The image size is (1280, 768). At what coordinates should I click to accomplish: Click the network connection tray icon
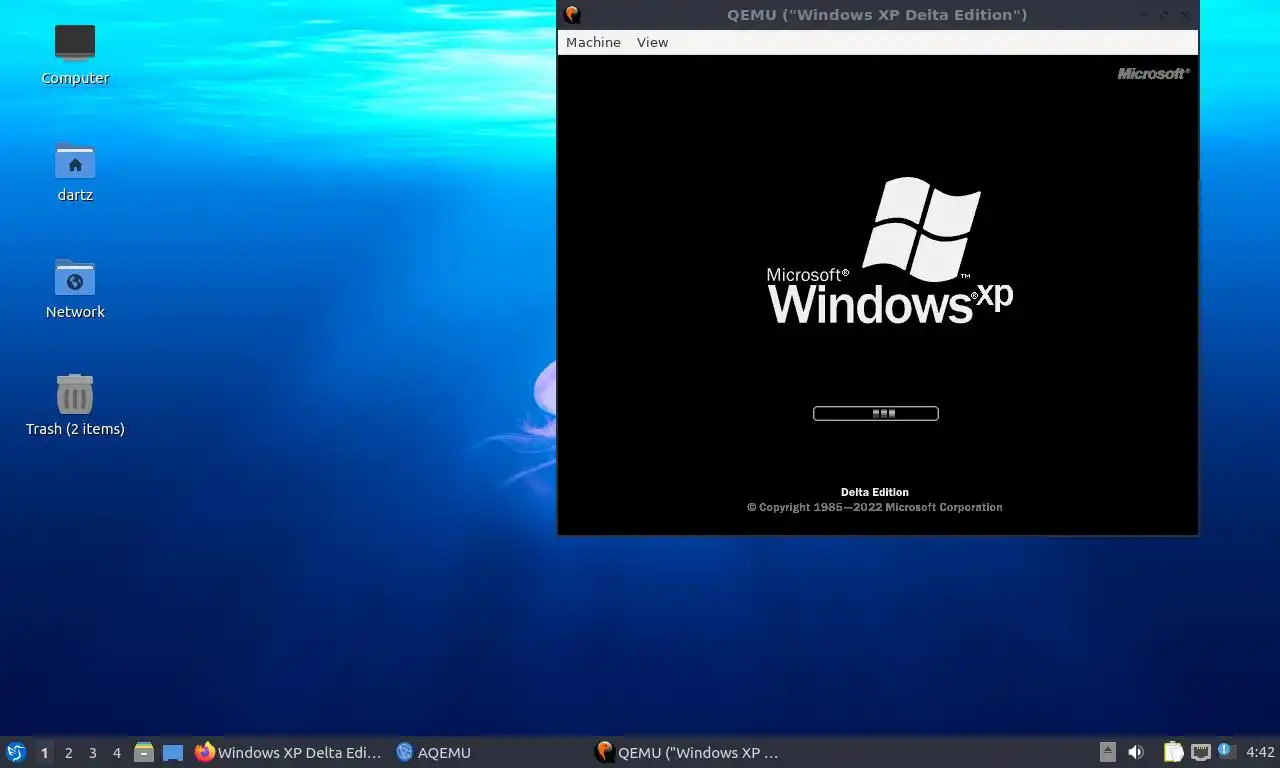pos(1201,752)
